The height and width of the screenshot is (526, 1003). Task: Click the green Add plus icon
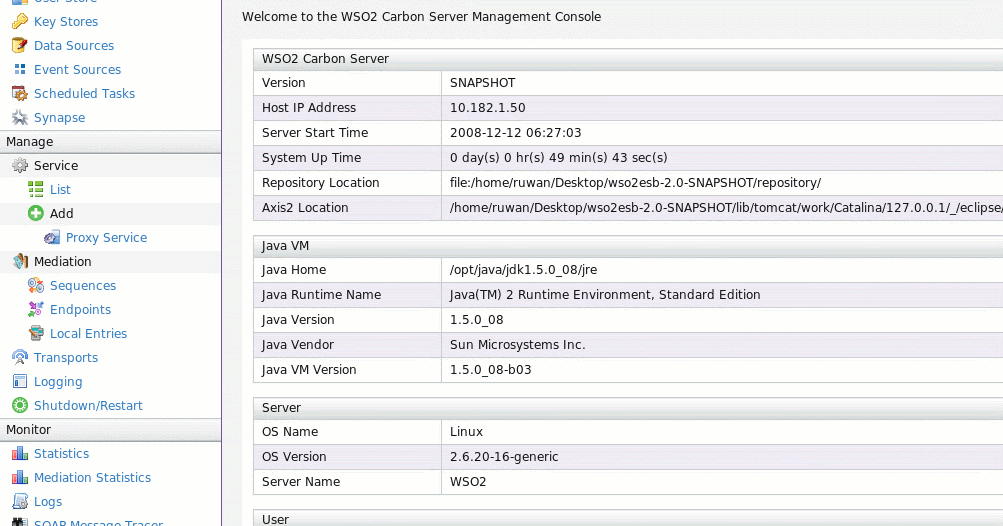pos(36,214)
